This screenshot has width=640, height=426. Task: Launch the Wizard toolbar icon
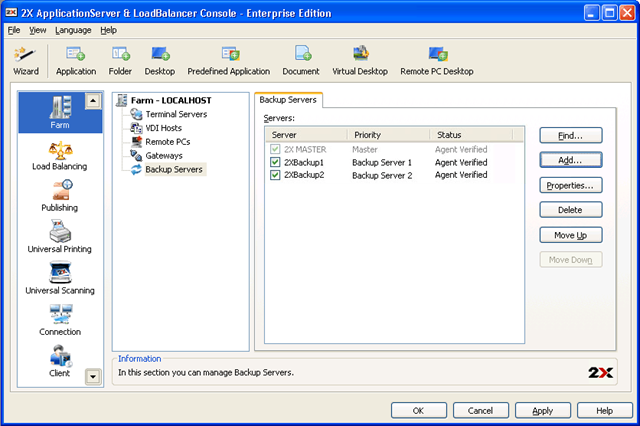pos(25,61)
